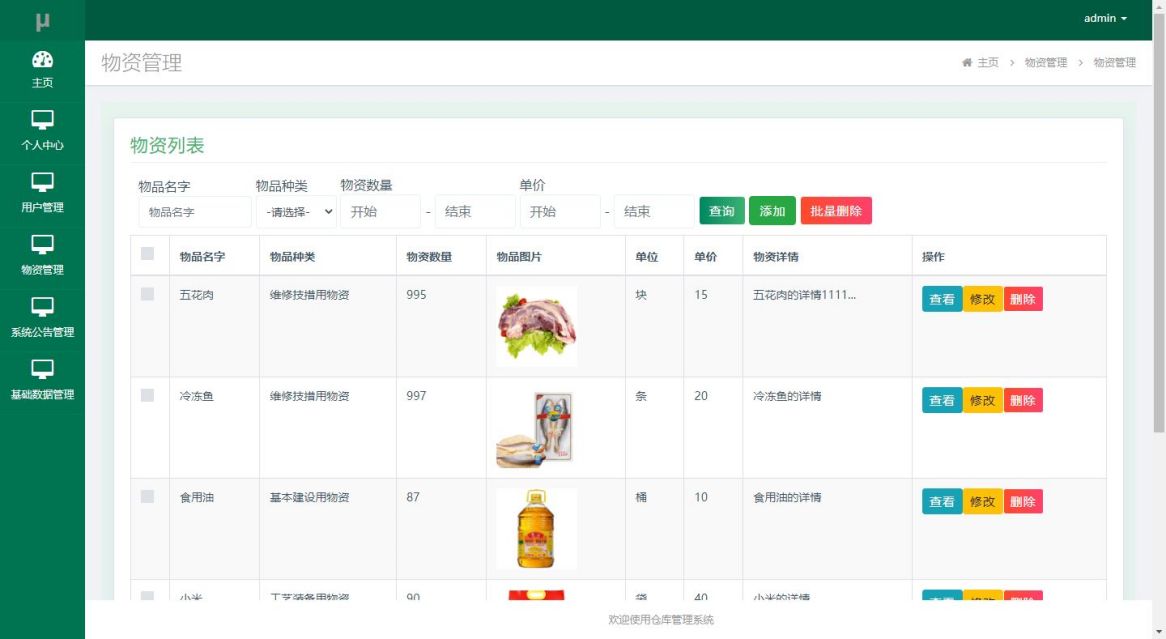This screenshot has width=1166, height=639.
Task: Tick the checkbox for 五花肉 row
Action: [x=148, y=294]
